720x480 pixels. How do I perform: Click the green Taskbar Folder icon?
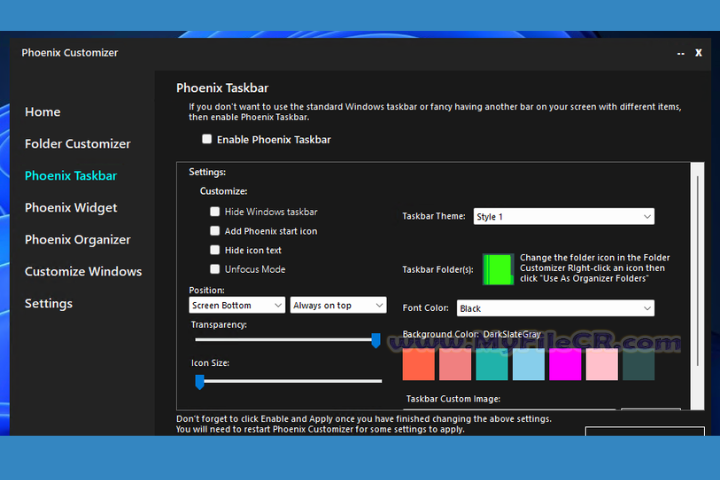(498, 269)
